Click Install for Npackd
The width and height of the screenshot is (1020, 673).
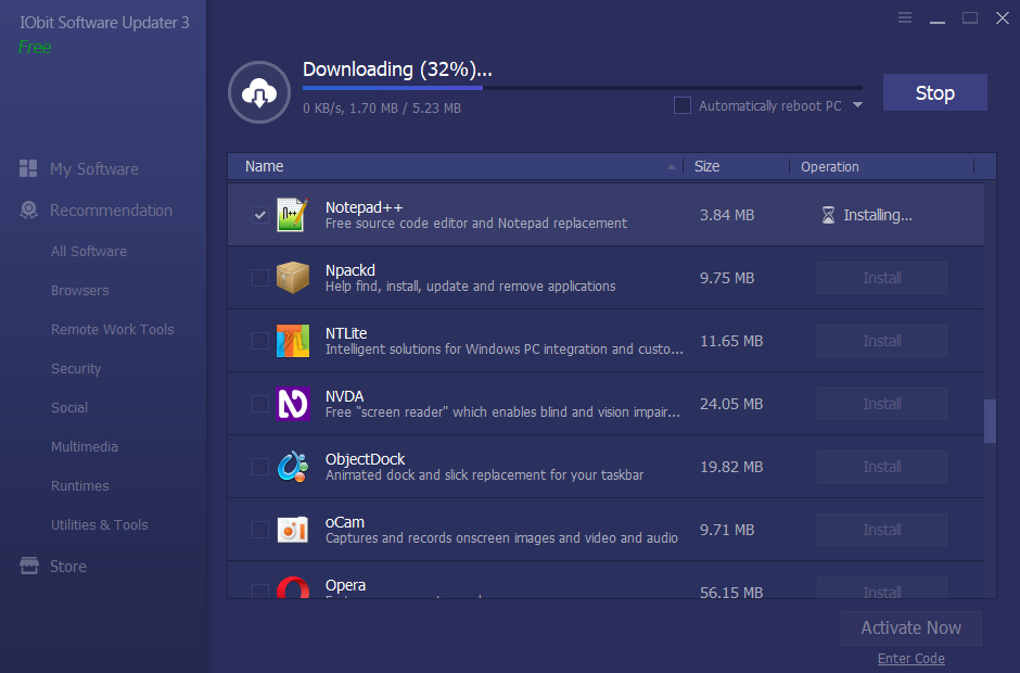coord(882,278)
